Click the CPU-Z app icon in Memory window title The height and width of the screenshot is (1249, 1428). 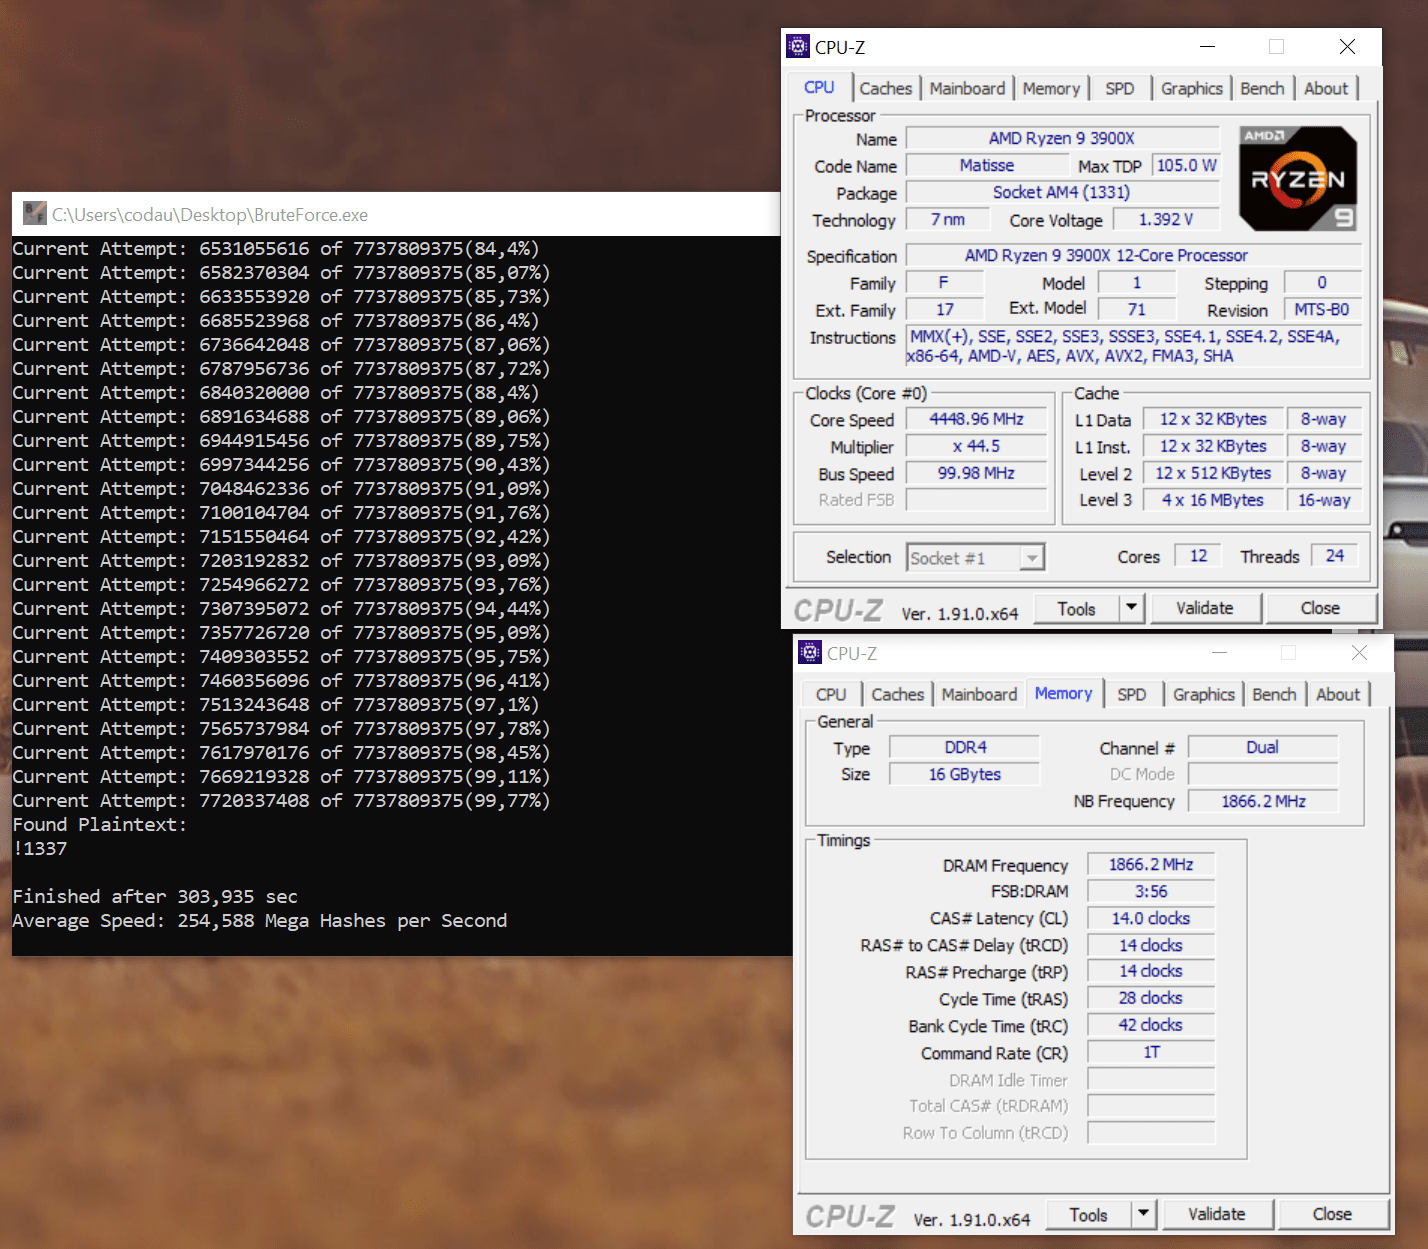[810, 652]
